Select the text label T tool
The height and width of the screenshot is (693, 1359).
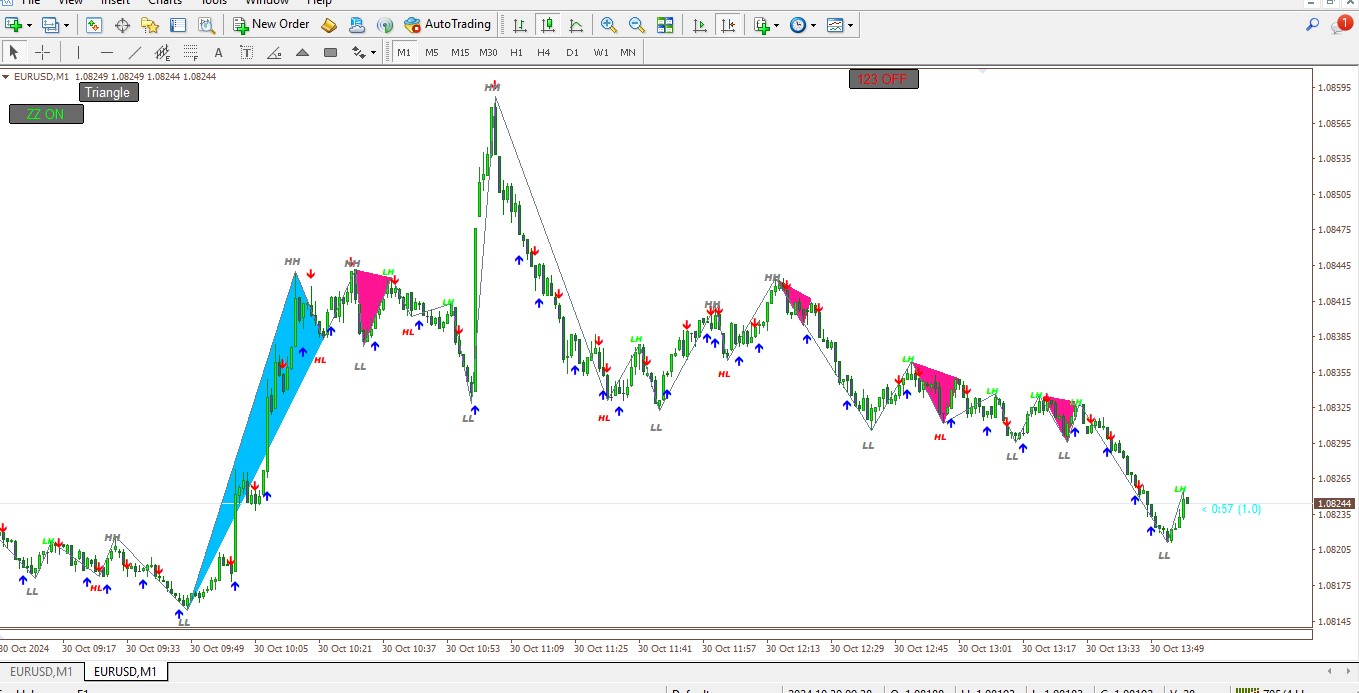coord(246,52)
